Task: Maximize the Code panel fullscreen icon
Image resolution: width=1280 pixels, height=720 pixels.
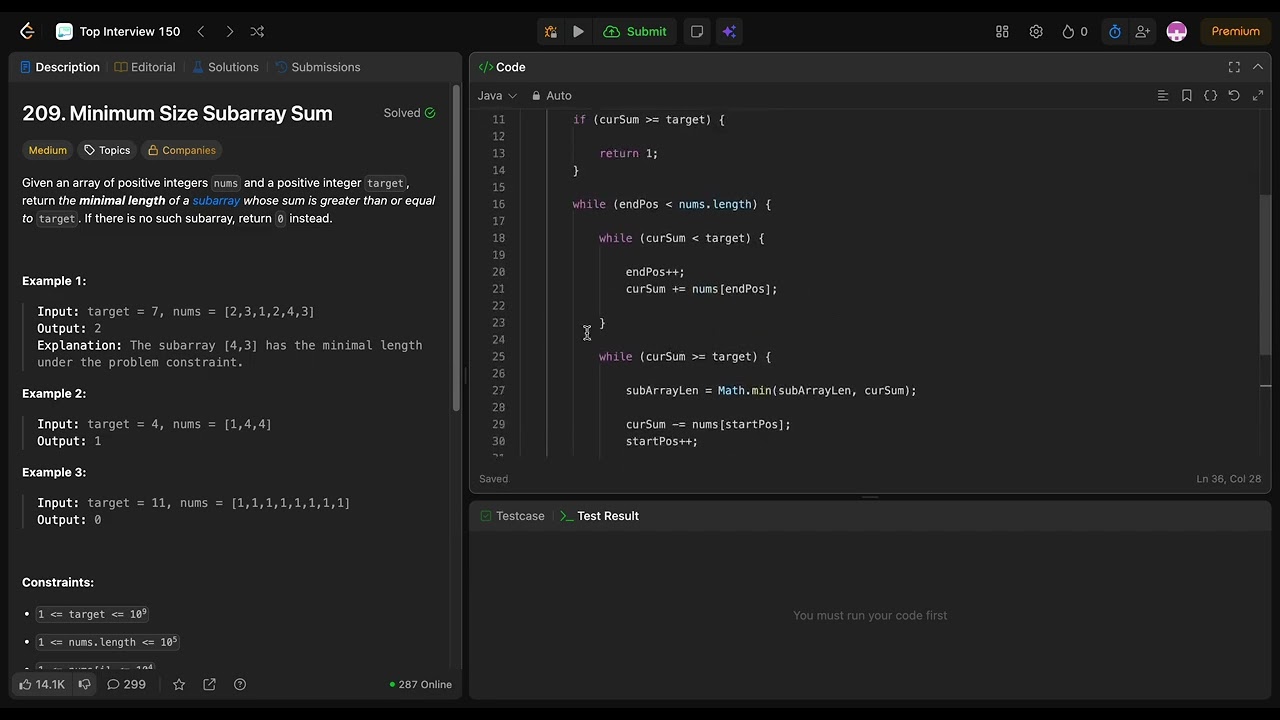Action: [x=1234, y=67]
